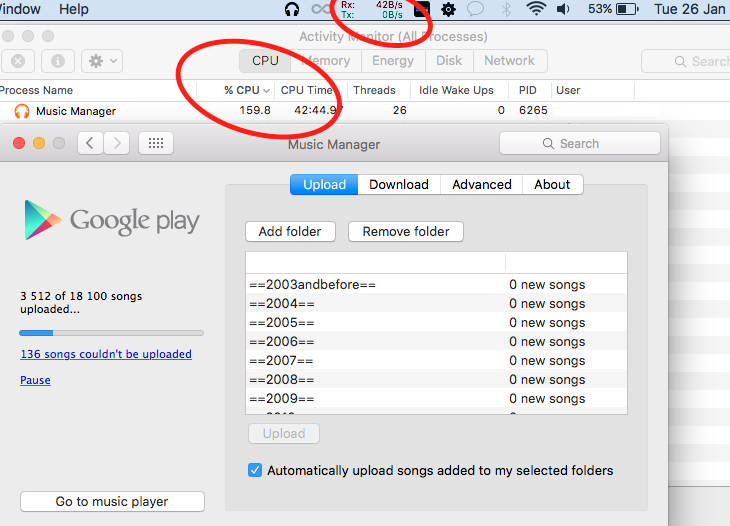Click the volume speaker icon
730x526 pixels.
coord(563,9)
